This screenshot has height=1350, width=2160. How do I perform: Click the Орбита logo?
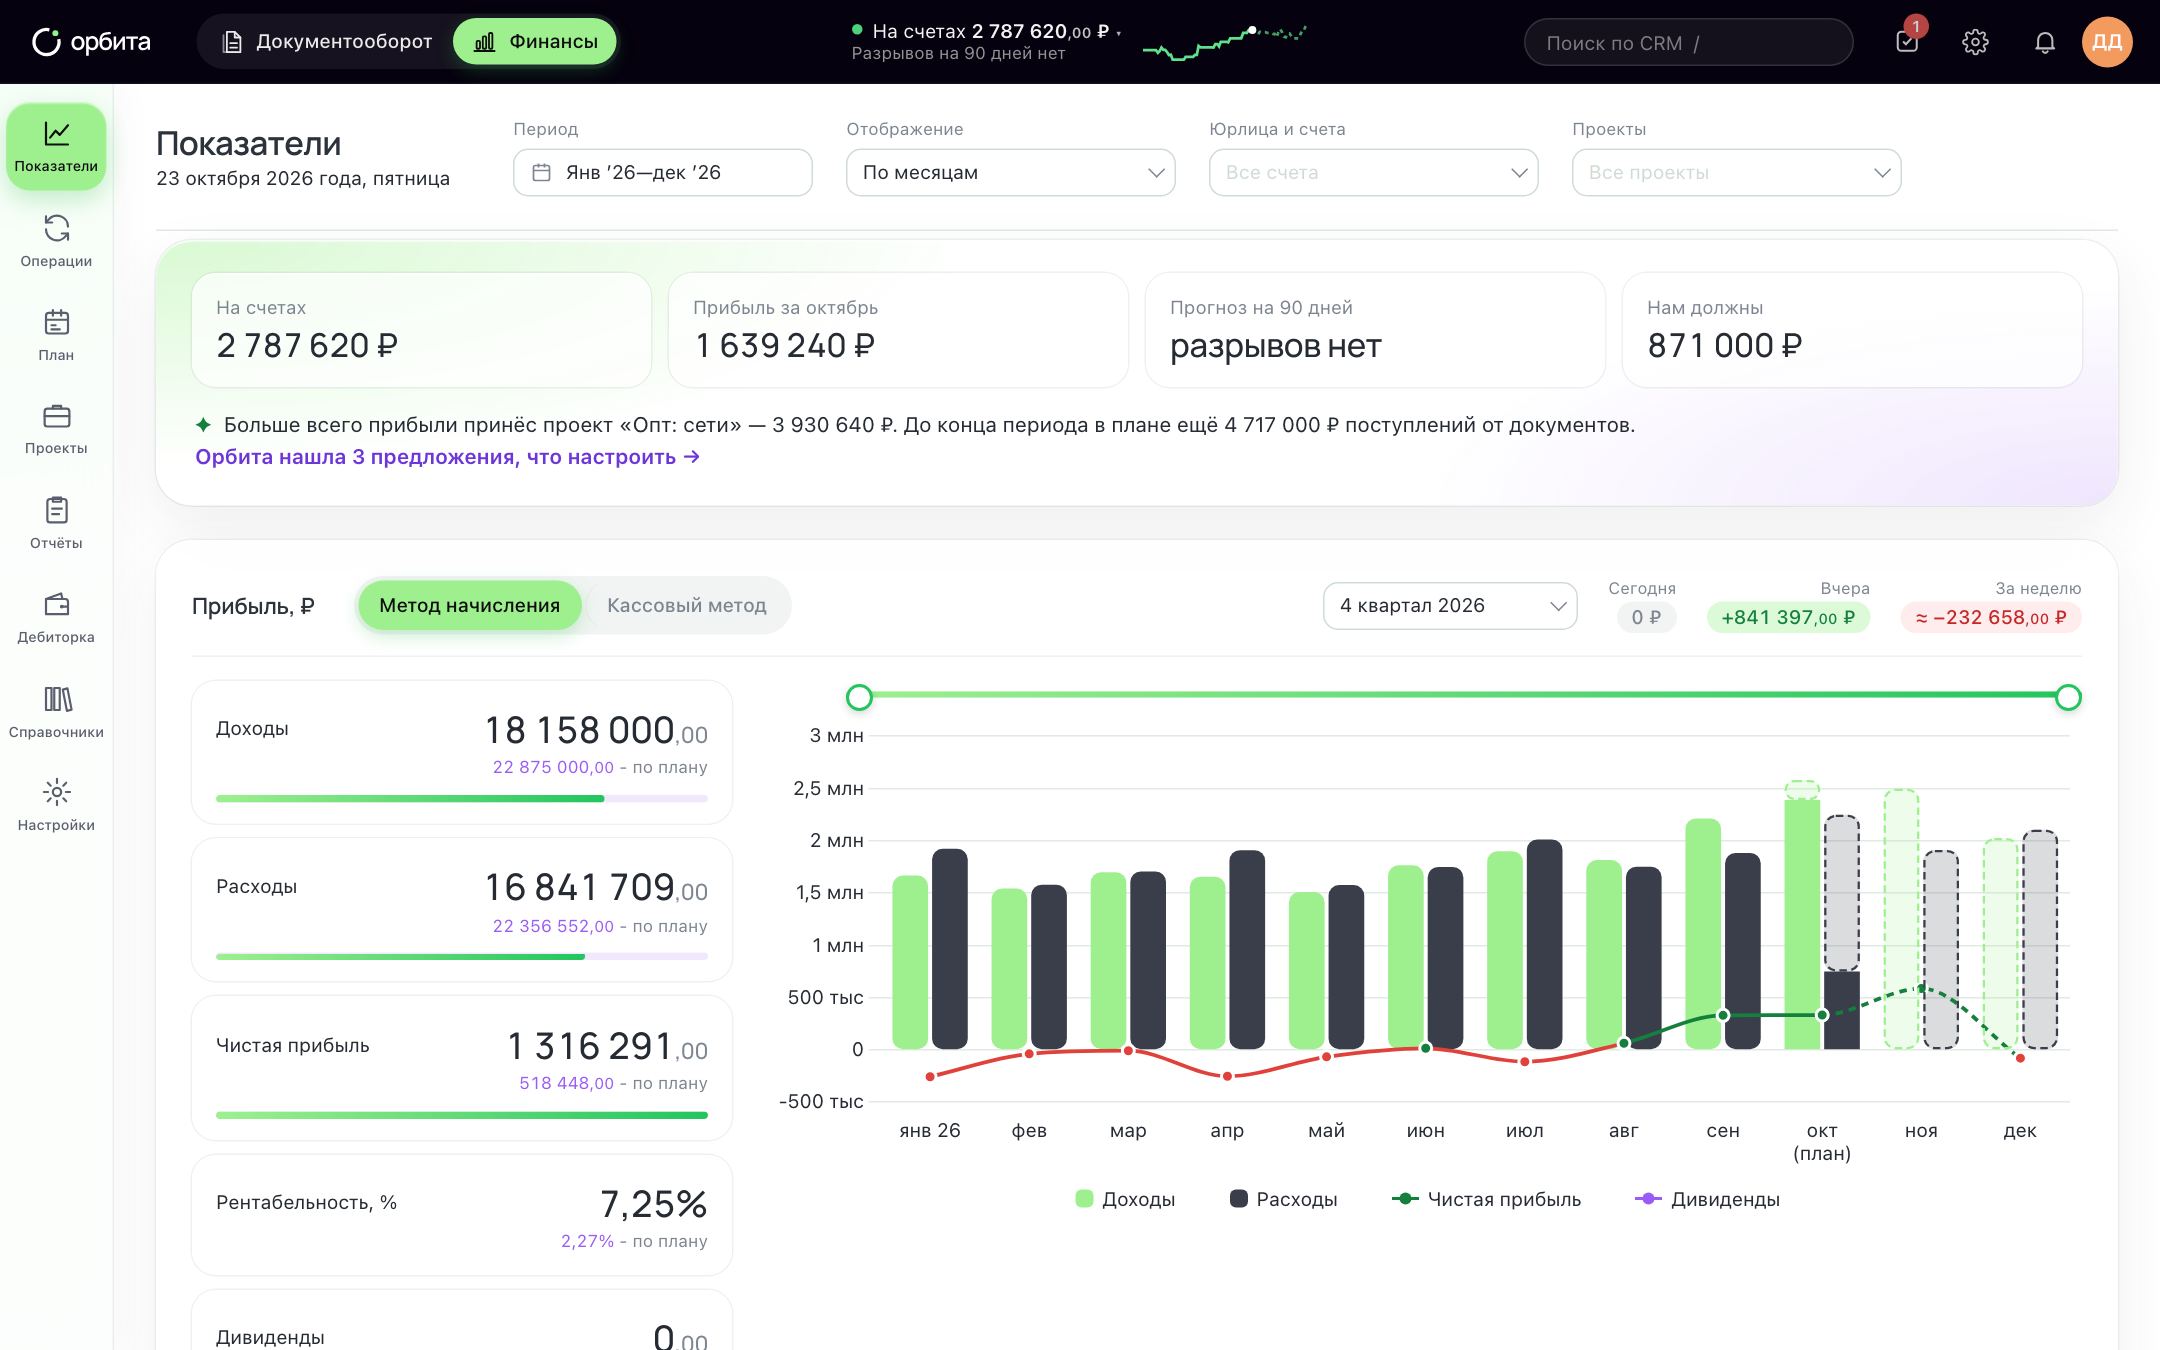click(x=91, y=42)
